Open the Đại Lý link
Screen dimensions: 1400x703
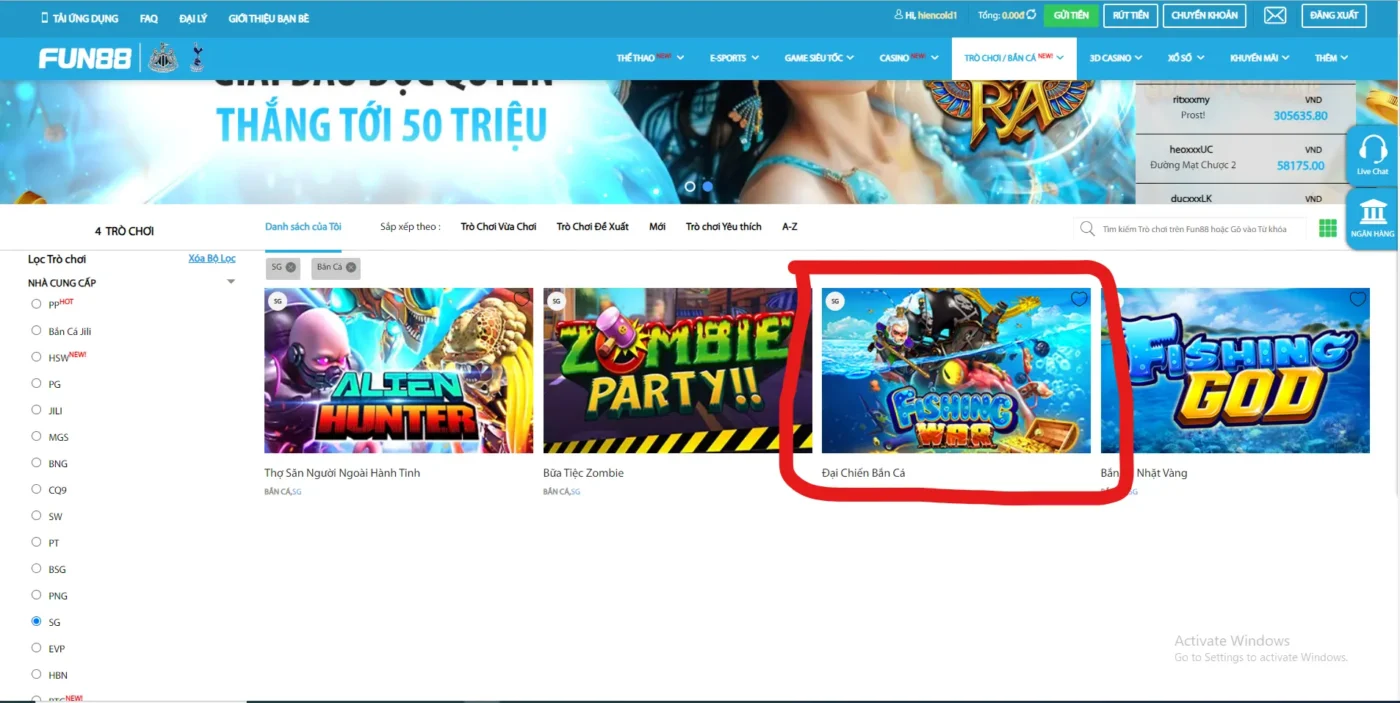193,18
